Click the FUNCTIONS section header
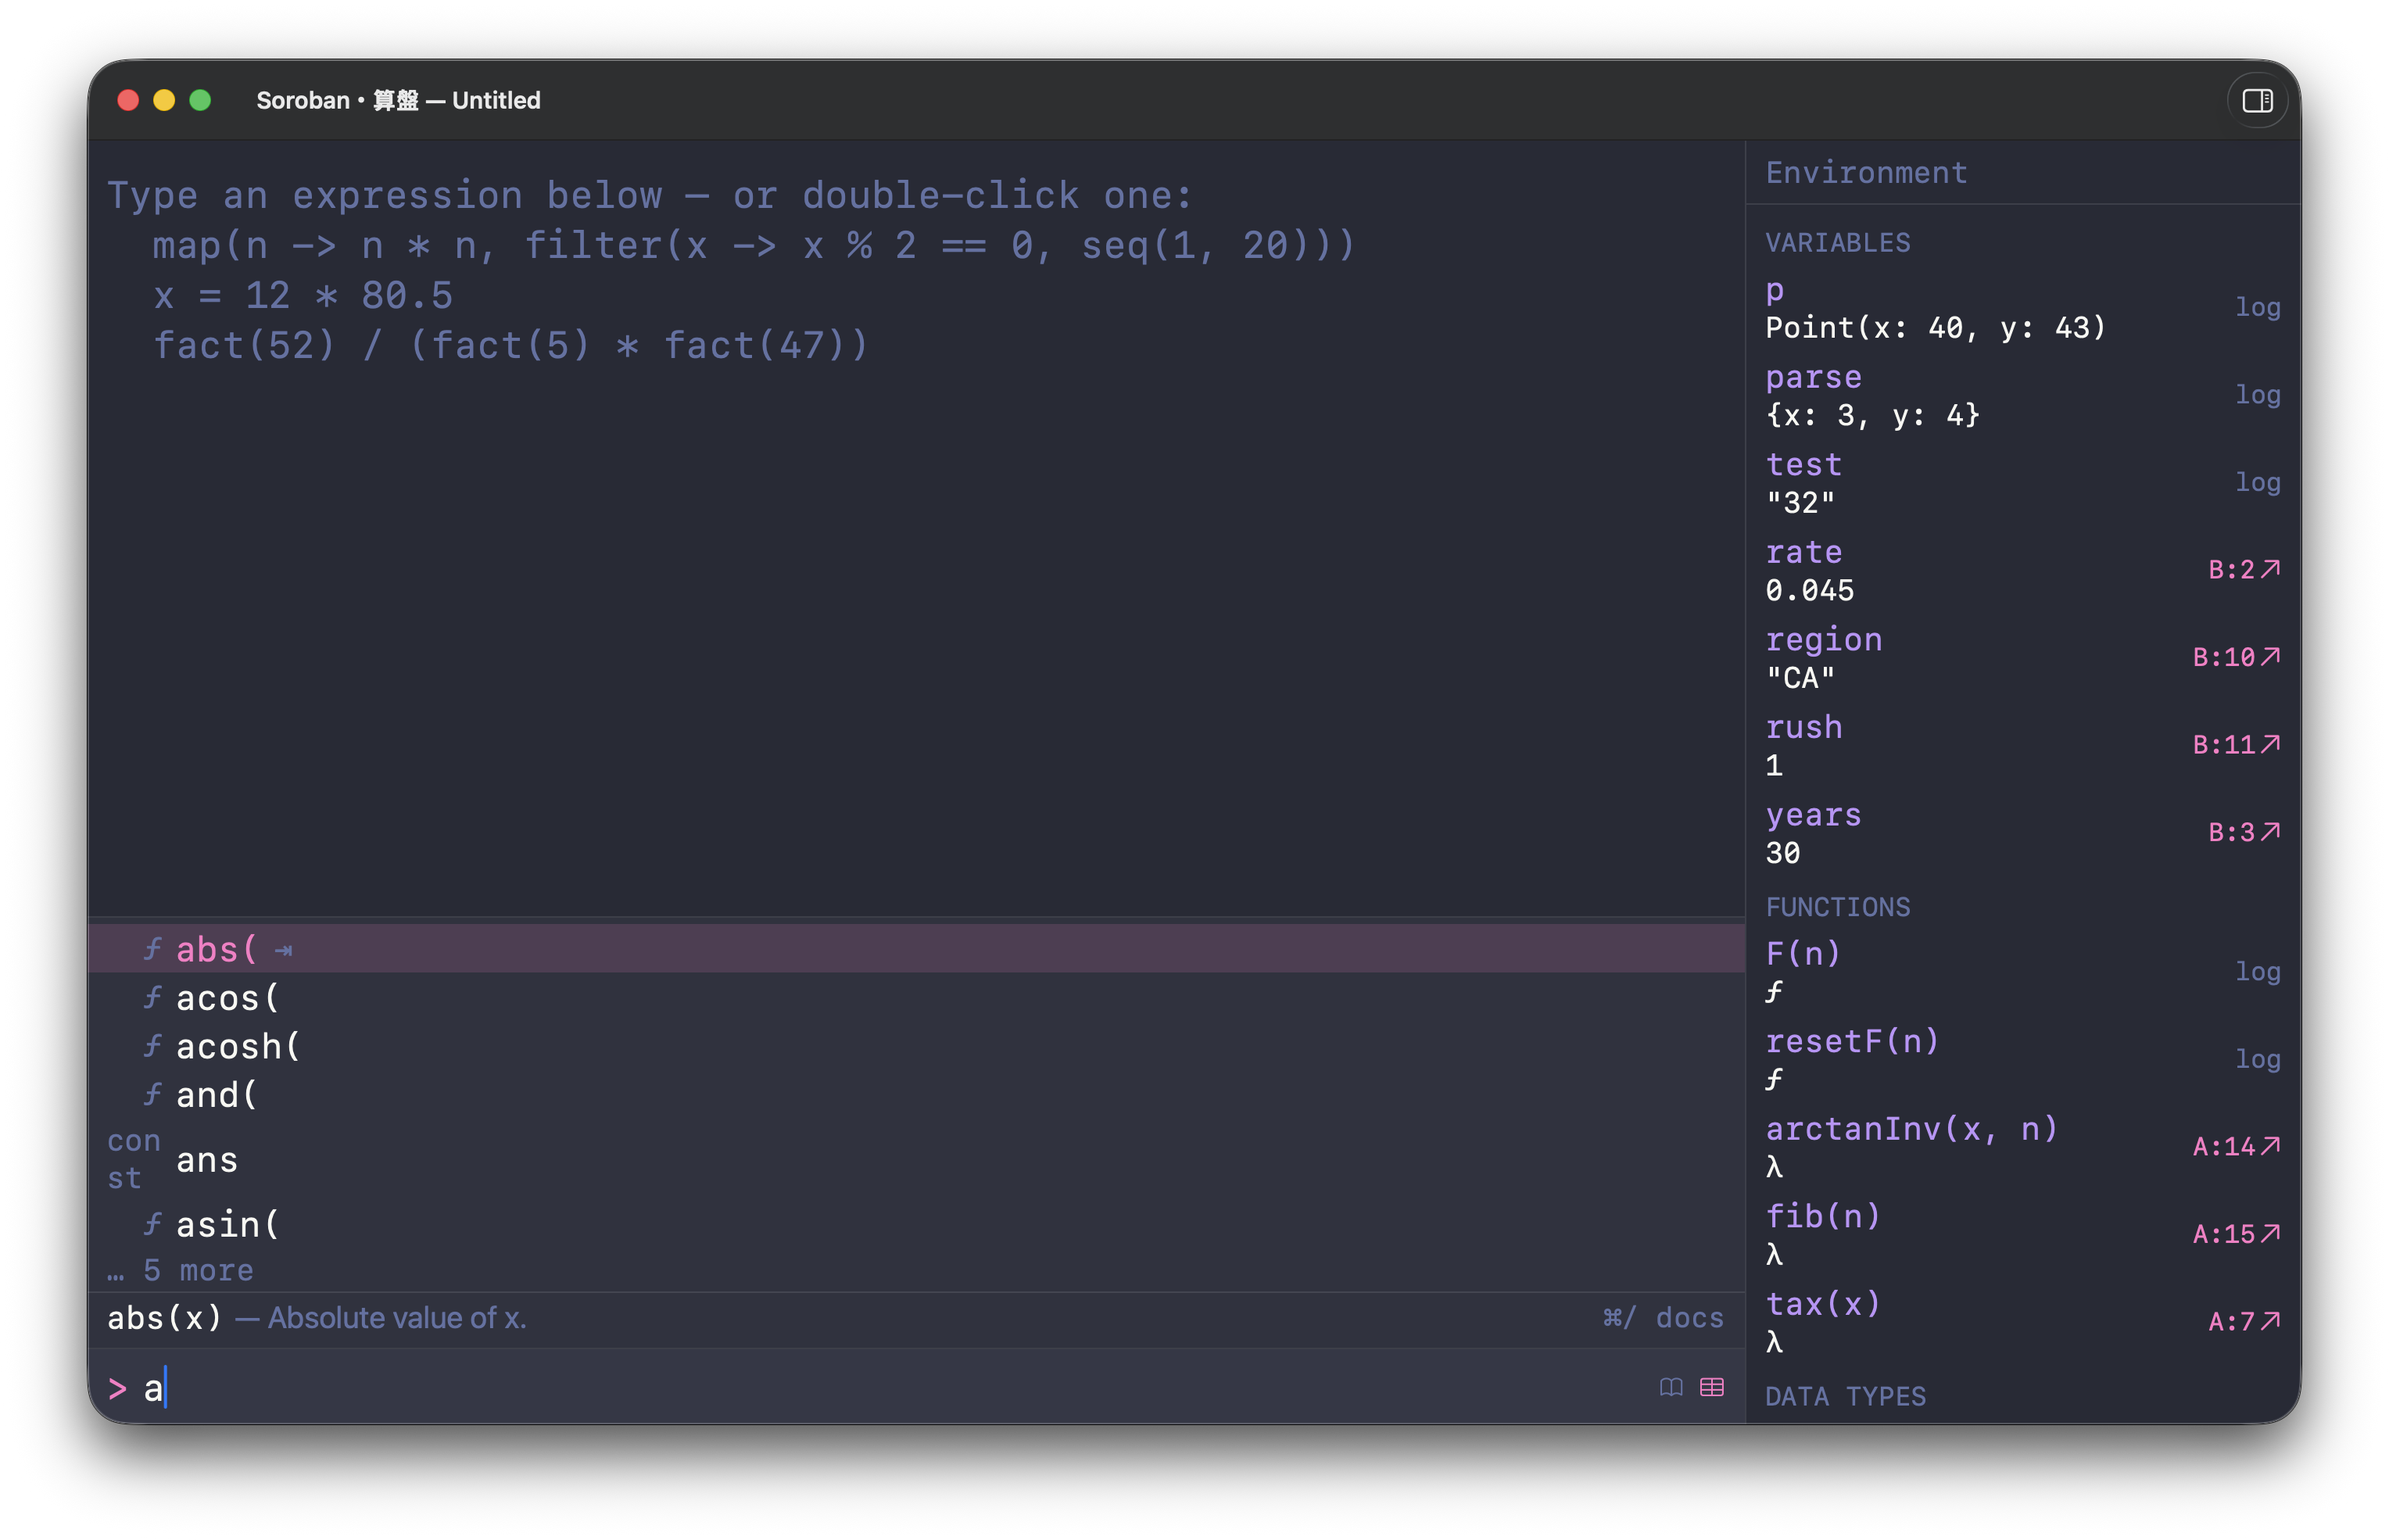The width and height of the screenshot is (2389, 1540). pyautogui.click(x=1837, y=907)
